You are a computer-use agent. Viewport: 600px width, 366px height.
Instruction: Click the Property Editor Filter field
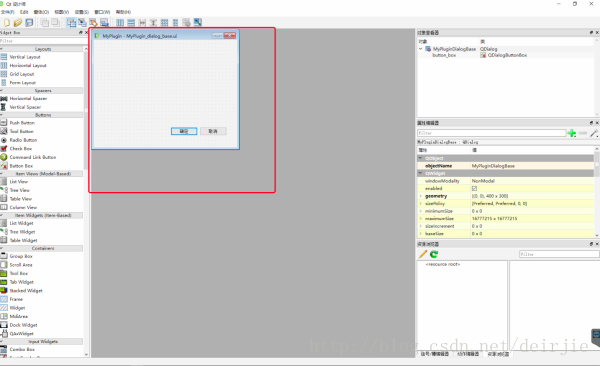pos(491,133)
